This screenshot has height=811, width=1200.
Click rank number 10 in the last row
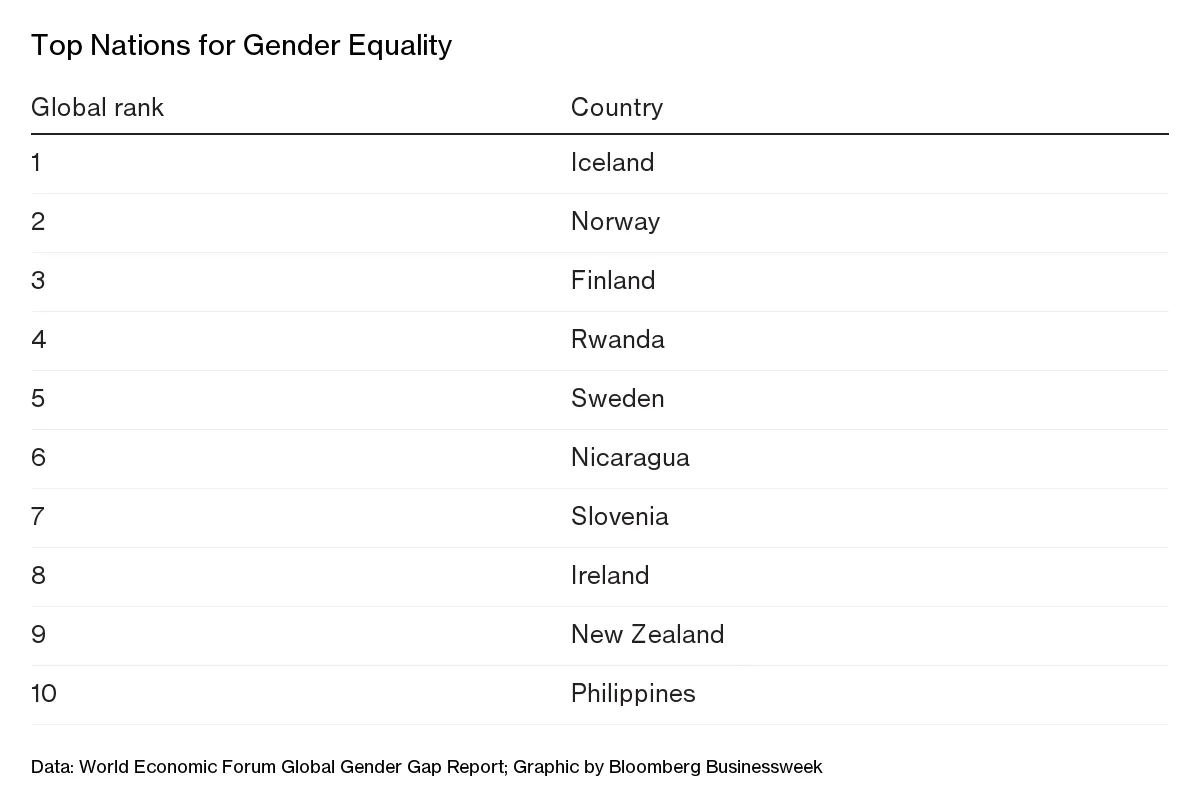[44, 693]
